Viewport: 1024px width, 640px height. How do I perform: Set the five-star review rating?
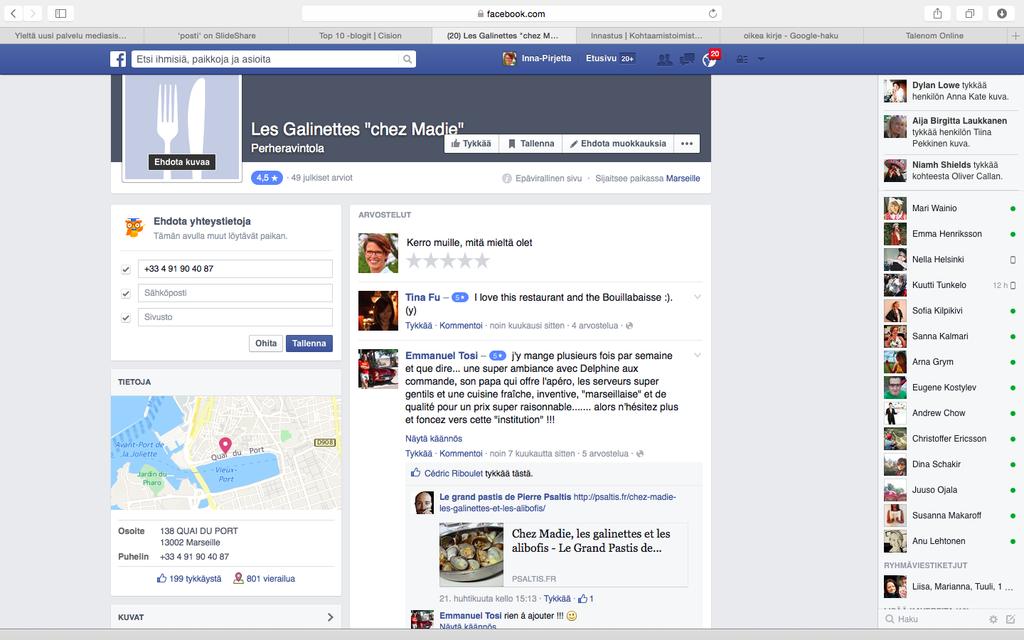482,261
